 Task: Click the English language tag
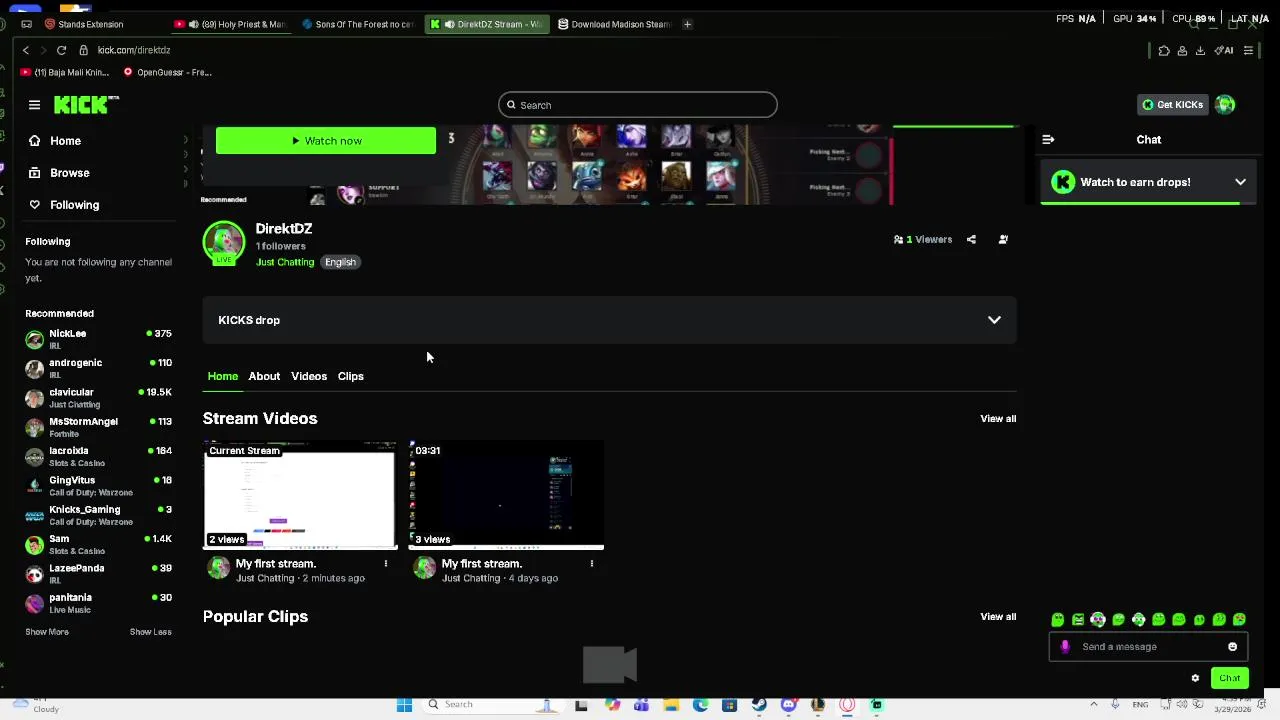[x=340, y=262]
